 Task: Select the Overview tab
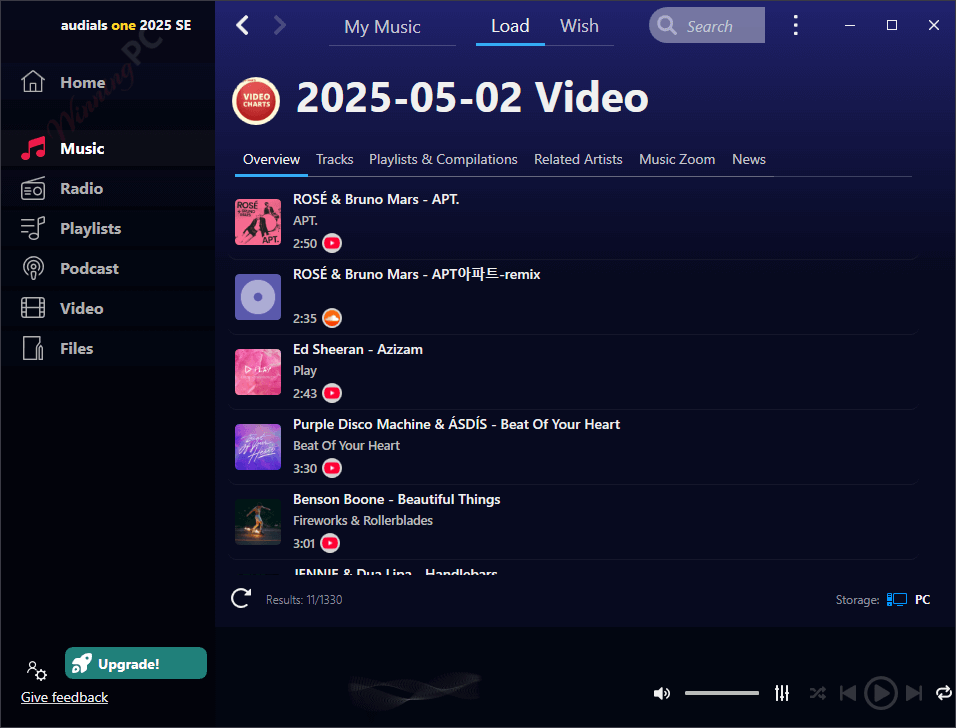[271, 160]
